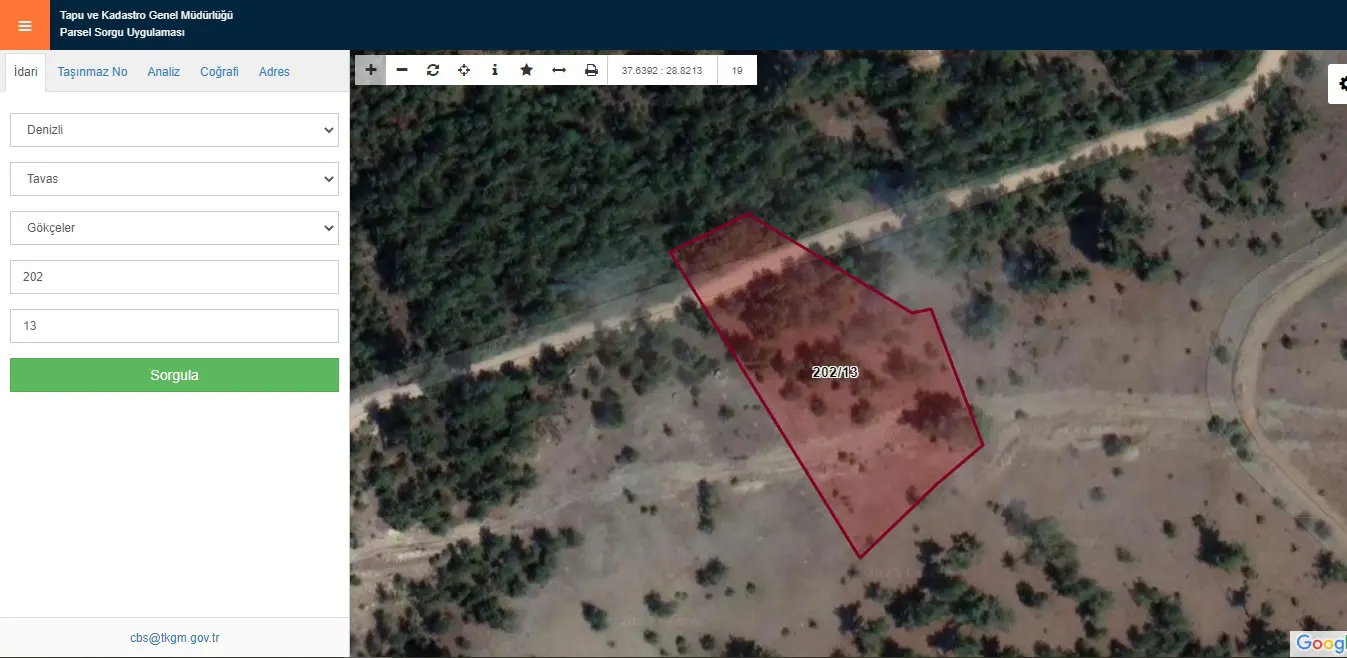1347x658 pixels.
Task: Focus the block number field containing 202
Action: pyautogui.click(x=174, y=277)
